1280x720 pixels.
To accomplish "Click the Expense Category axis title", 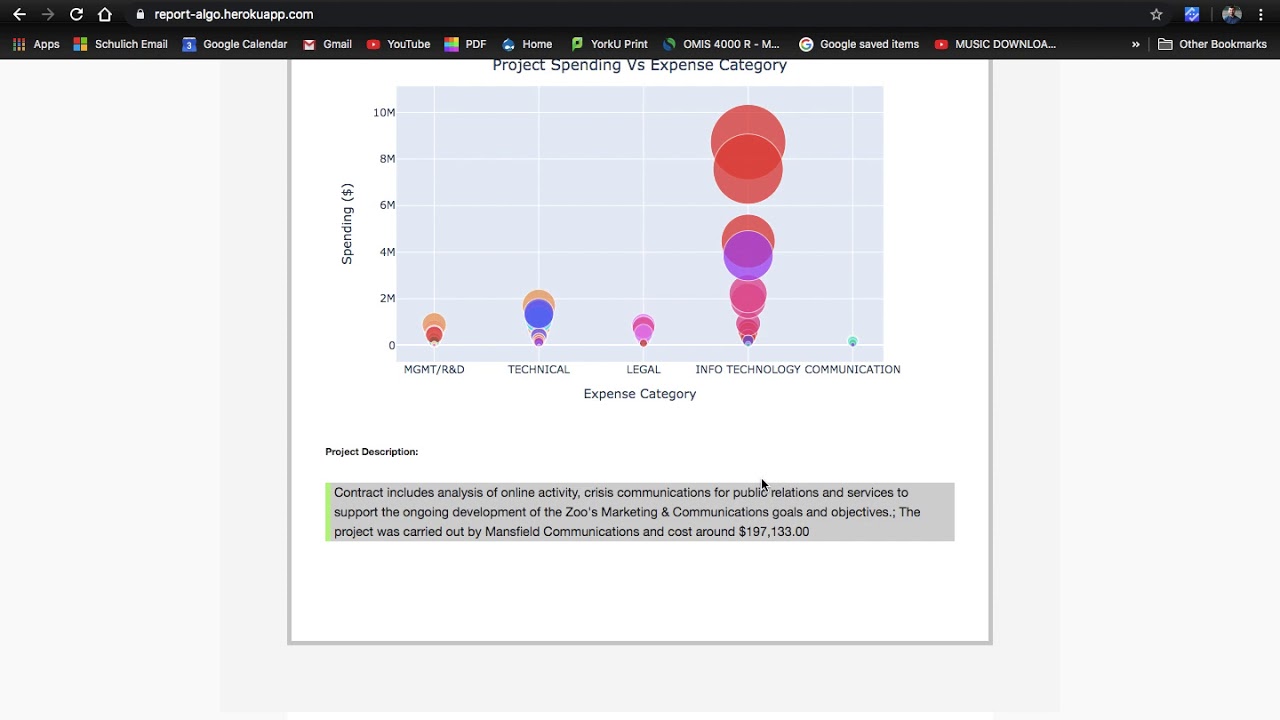I will point(640,394).
